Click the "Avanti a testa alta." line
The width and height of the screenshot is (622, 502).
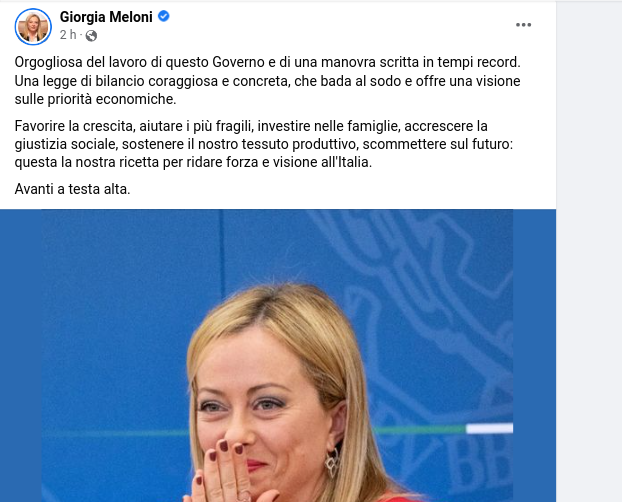(x=73, y=189)
